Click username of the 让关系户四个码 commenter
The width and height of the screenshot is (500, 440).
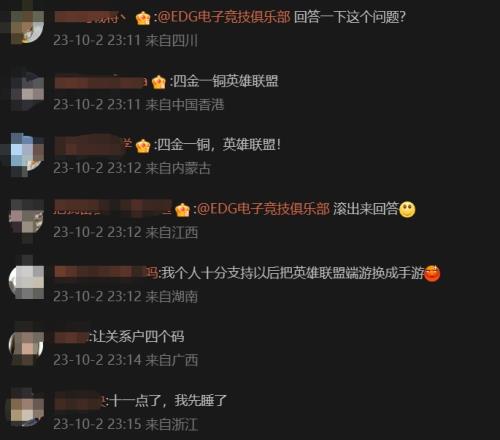pos(71,337)
